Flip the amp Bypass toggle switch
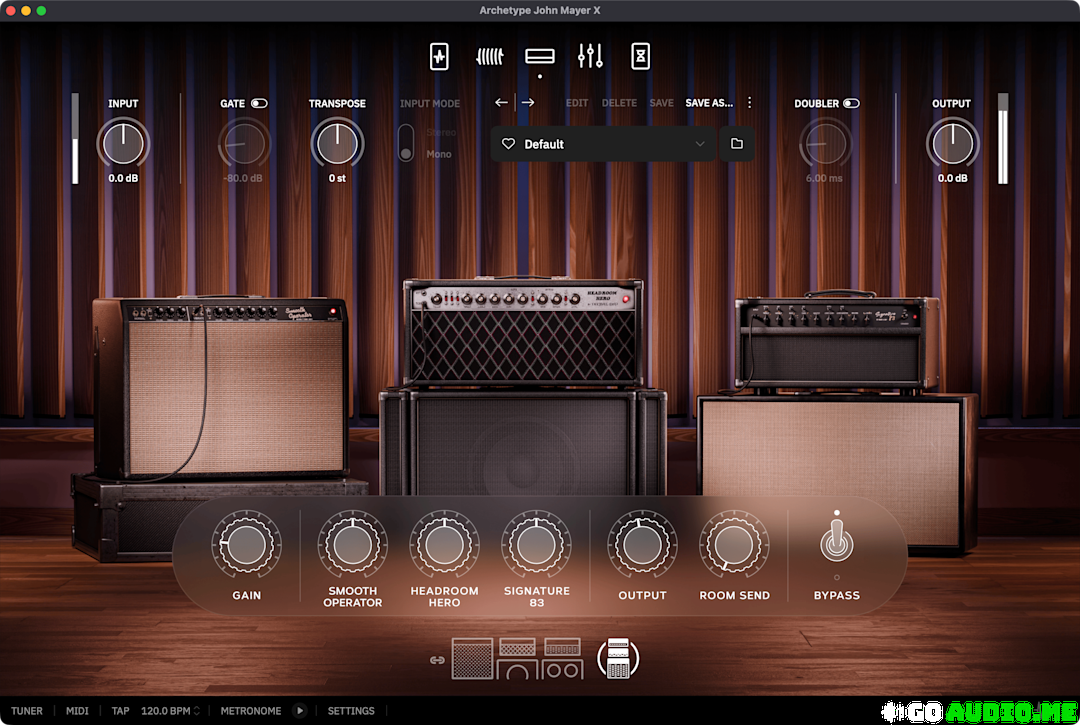This screenshot has height=725, width=1080. [836, 542]
